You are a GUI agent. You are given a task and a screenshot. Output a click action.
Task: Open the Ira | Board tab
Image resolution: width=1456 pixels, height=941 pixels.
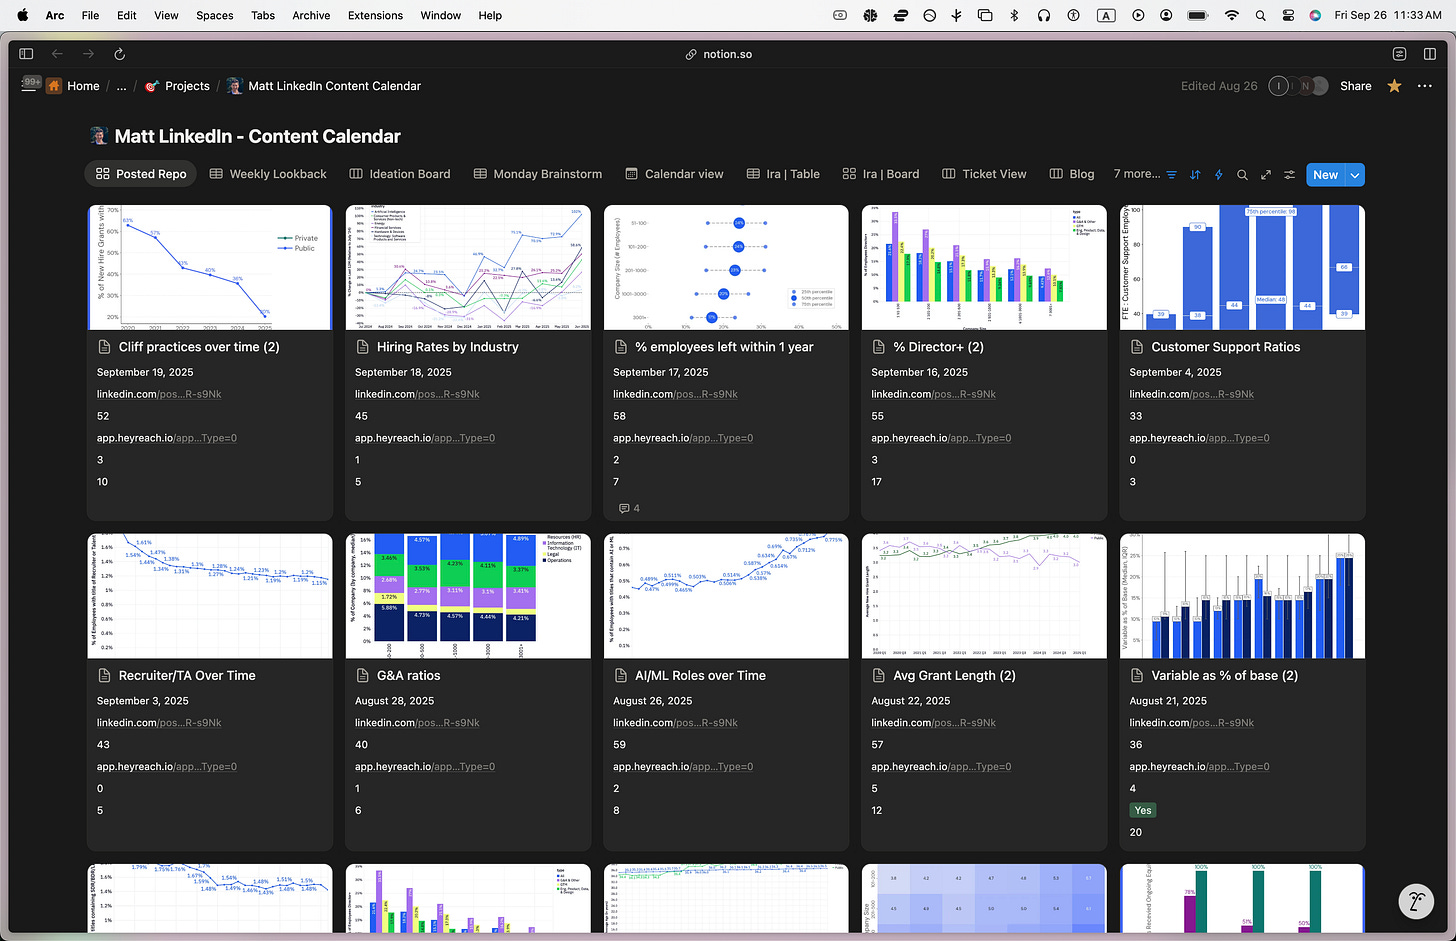[x=881, y=174]
